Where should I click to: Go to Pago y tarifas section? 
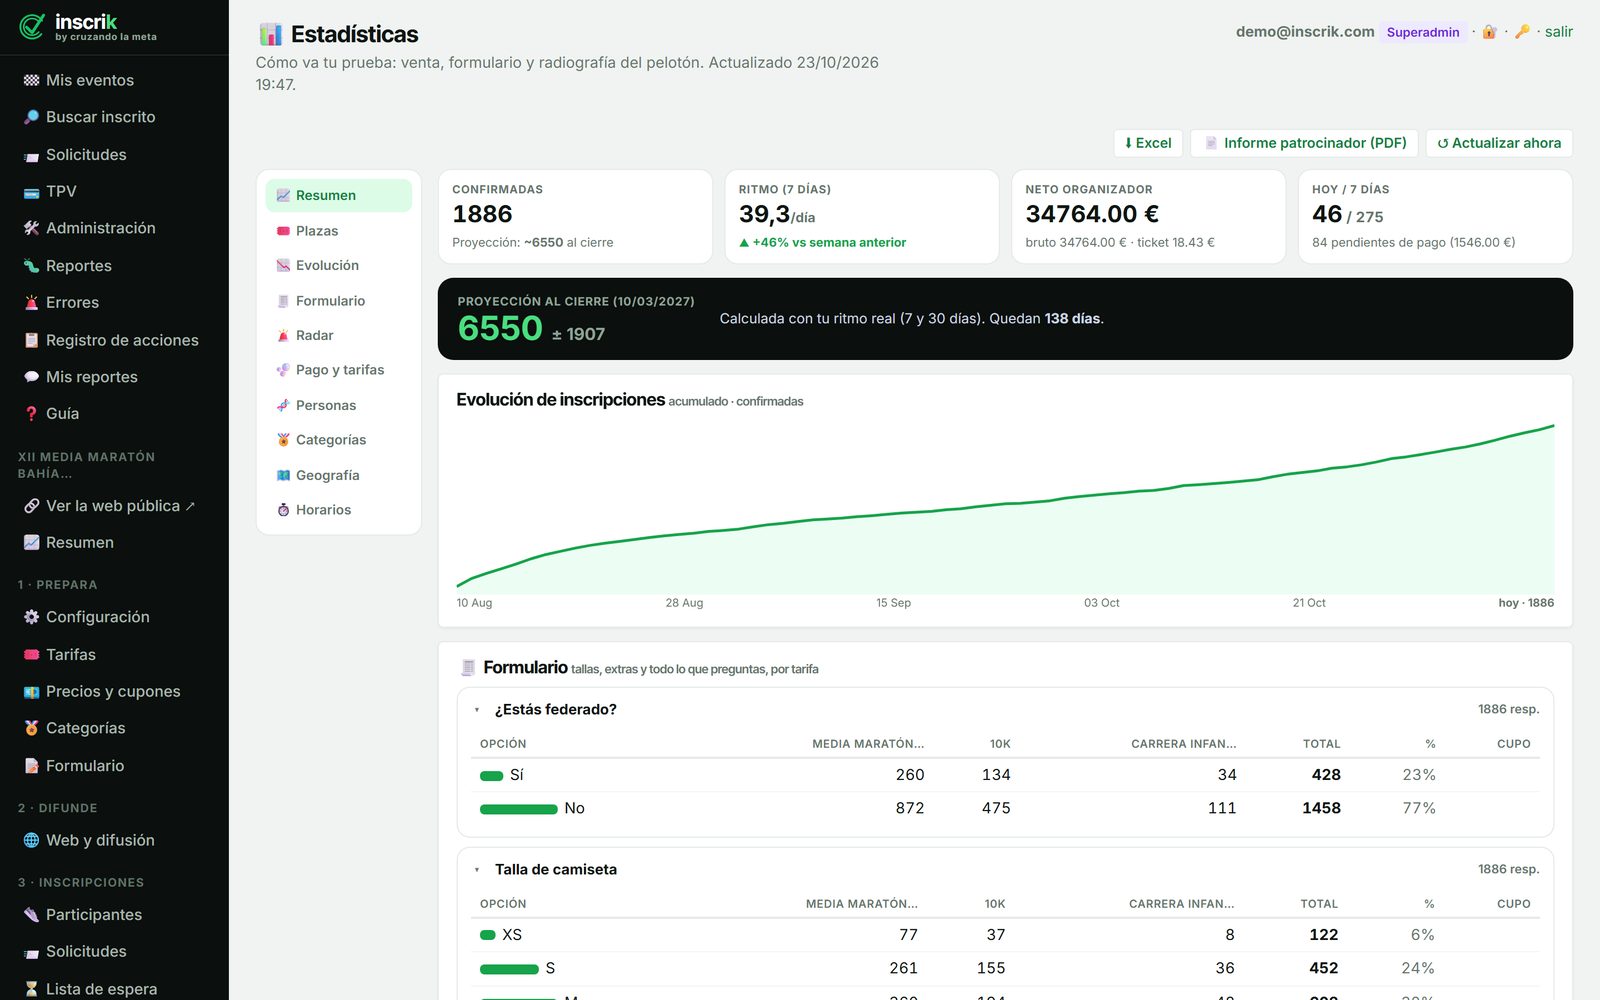tap(338, 370)
